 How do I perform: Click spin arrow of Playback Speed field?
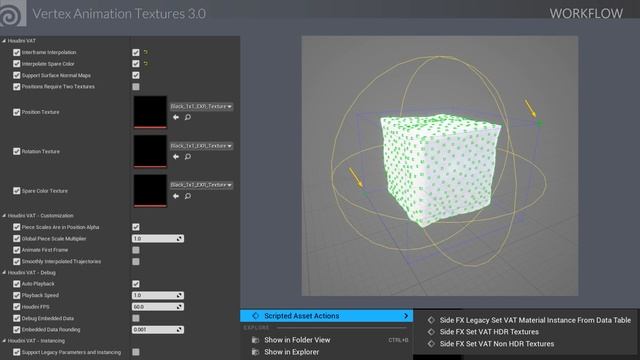(179, 296)
